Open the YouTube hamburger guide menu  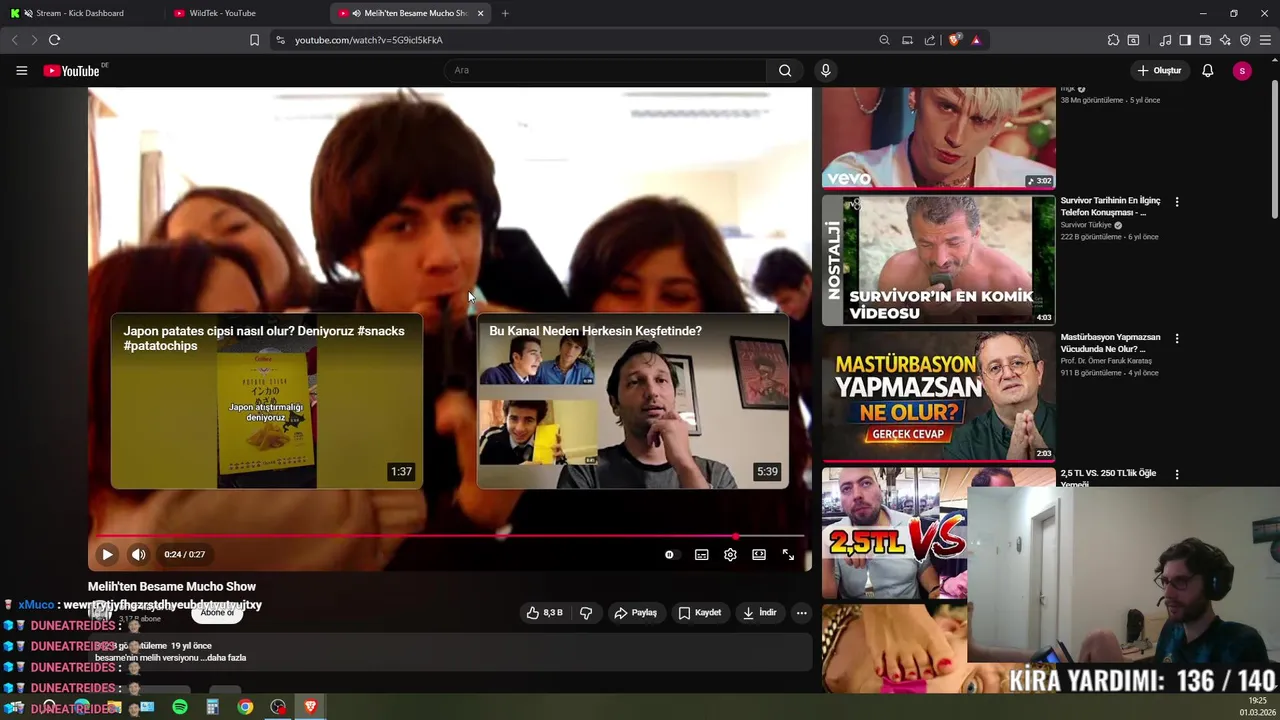pyautogui.click(x=21, y=70)
